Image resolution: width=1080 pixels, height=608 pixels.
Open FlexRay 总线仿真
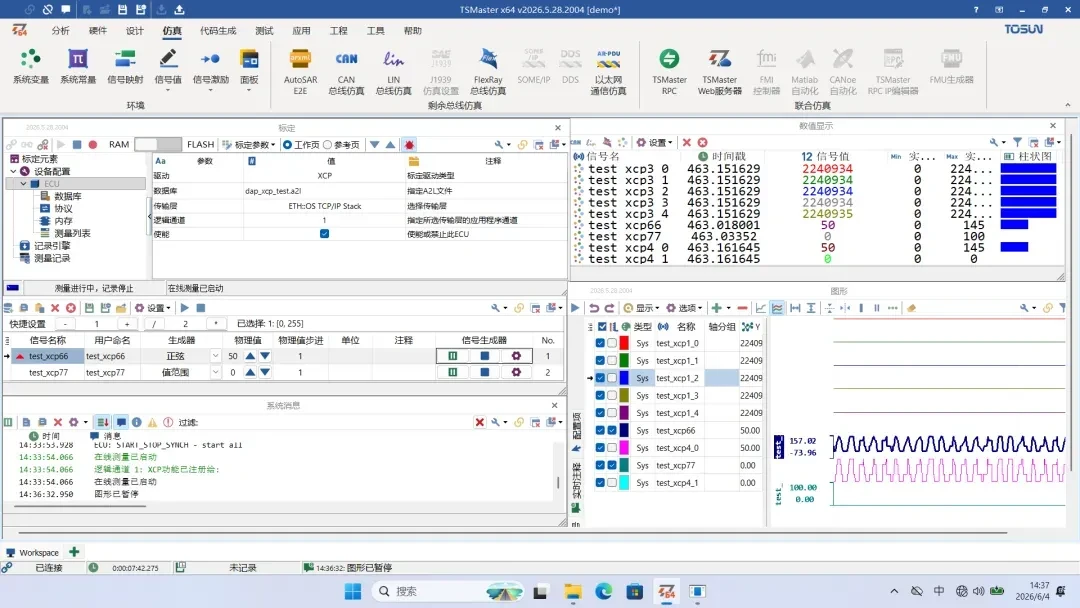(x=488, y=71)
